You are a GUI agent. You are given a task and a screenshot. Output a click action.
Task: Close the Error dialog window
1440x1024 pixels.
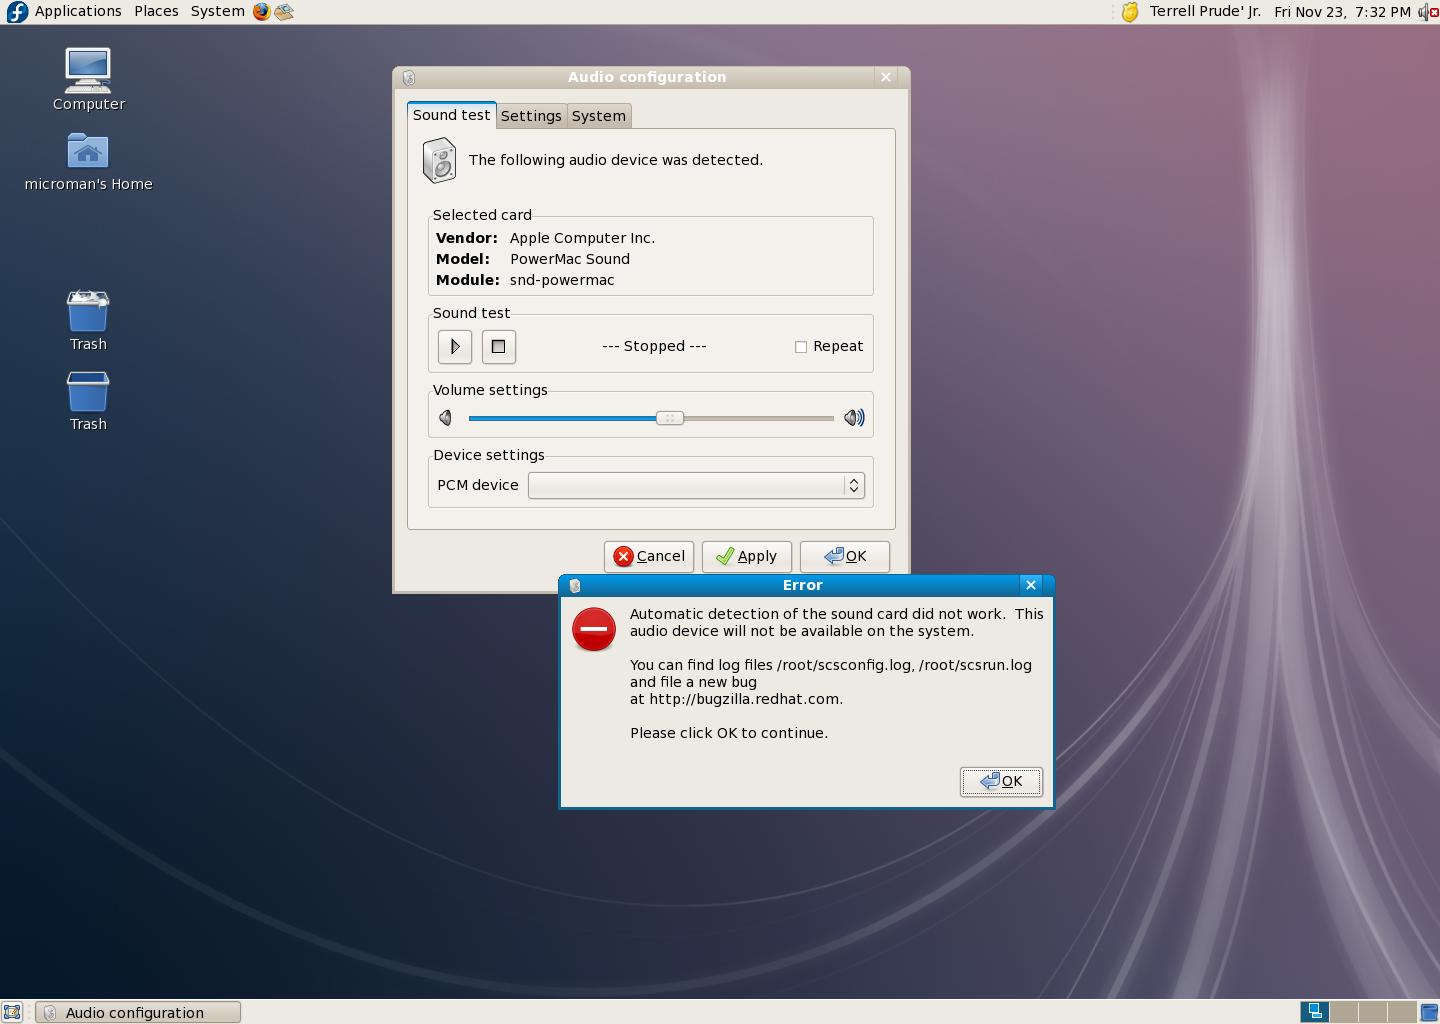[x=1031, y=585]
